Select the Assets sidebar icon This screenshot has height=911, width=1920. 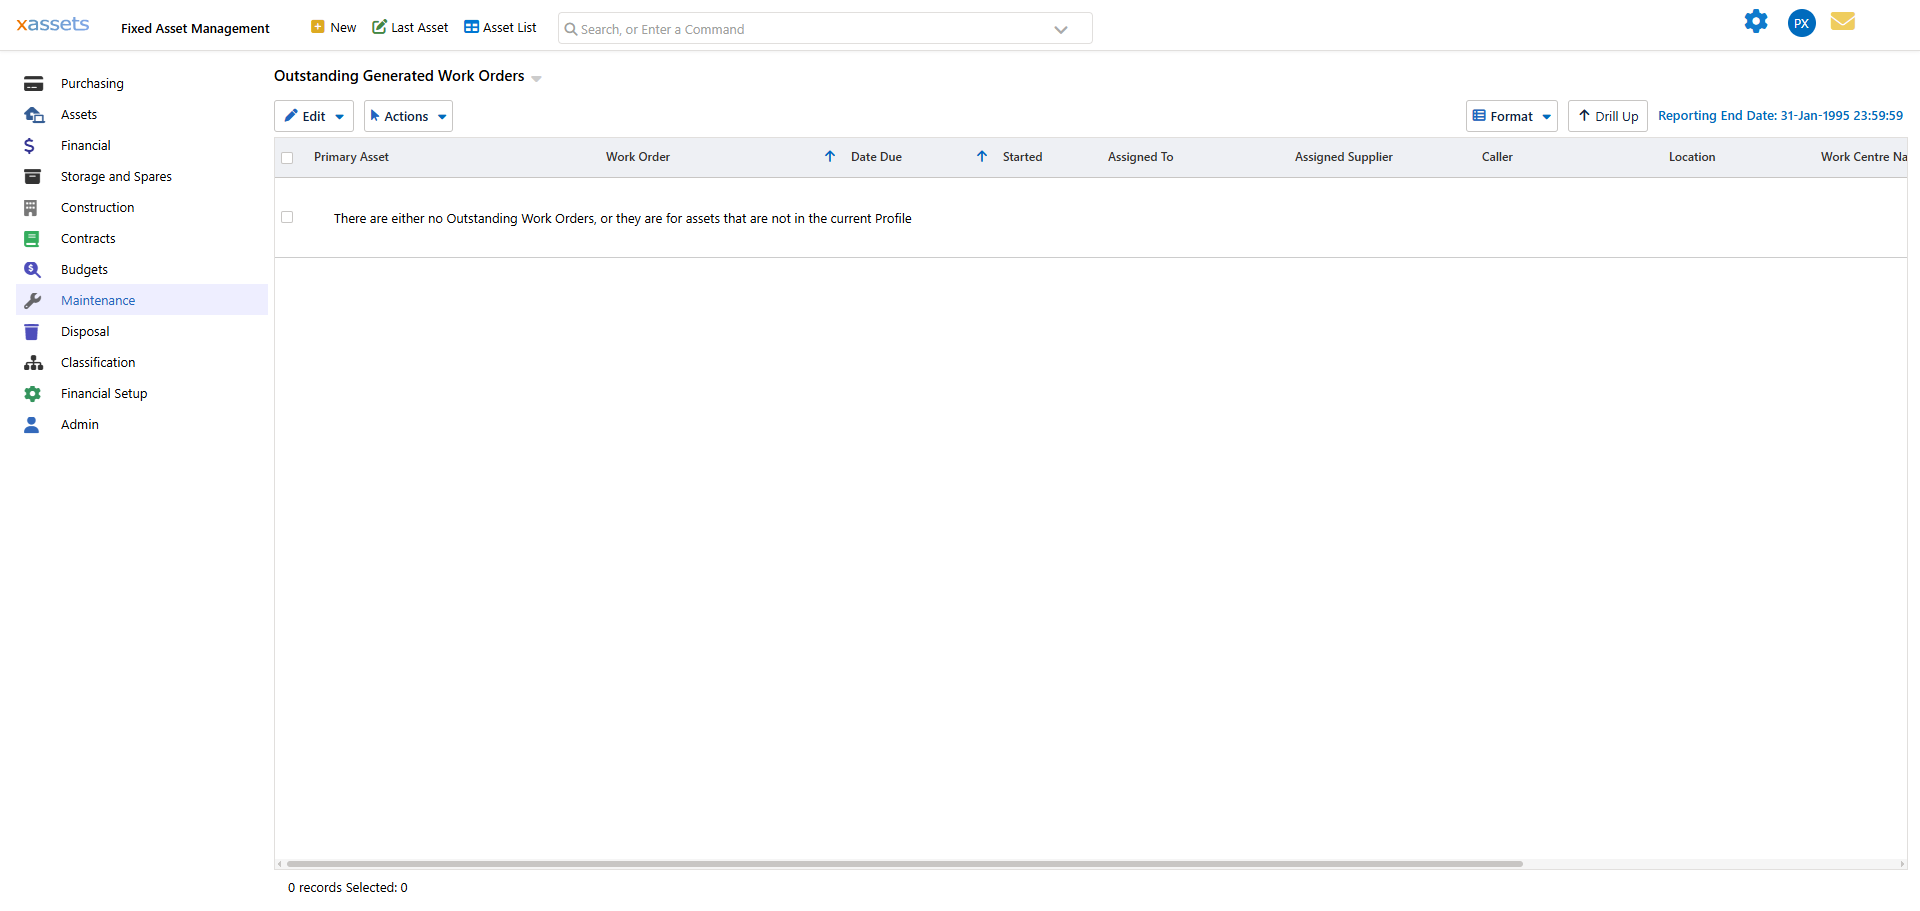click(x=33, y=114)
